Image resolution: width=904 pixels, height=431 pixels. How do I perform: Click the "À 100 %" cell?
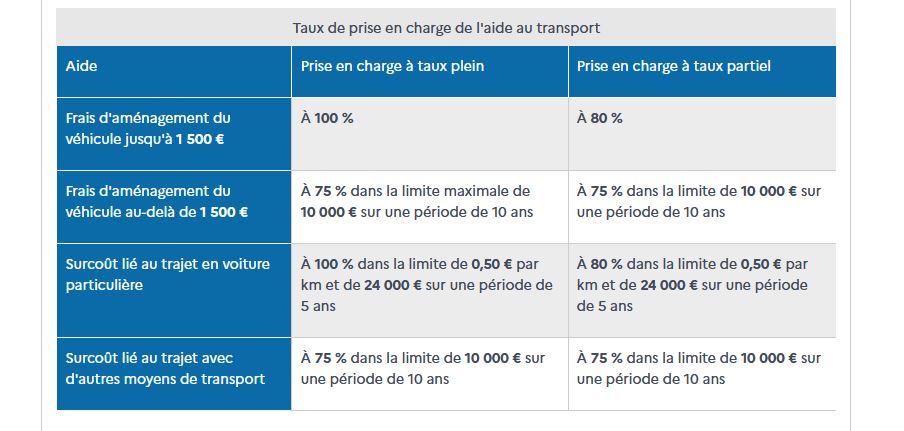click(327, 118)
